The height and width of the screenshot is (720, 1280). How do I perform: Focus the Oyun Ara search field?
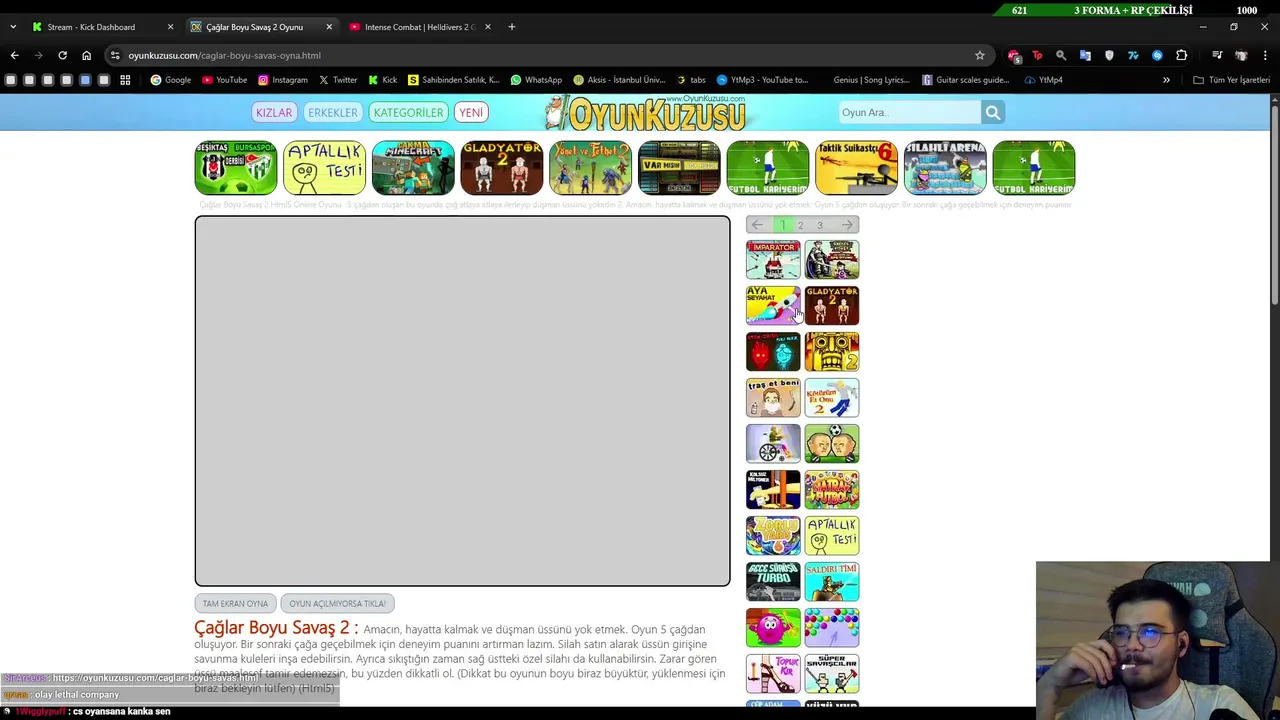point(909,113)
